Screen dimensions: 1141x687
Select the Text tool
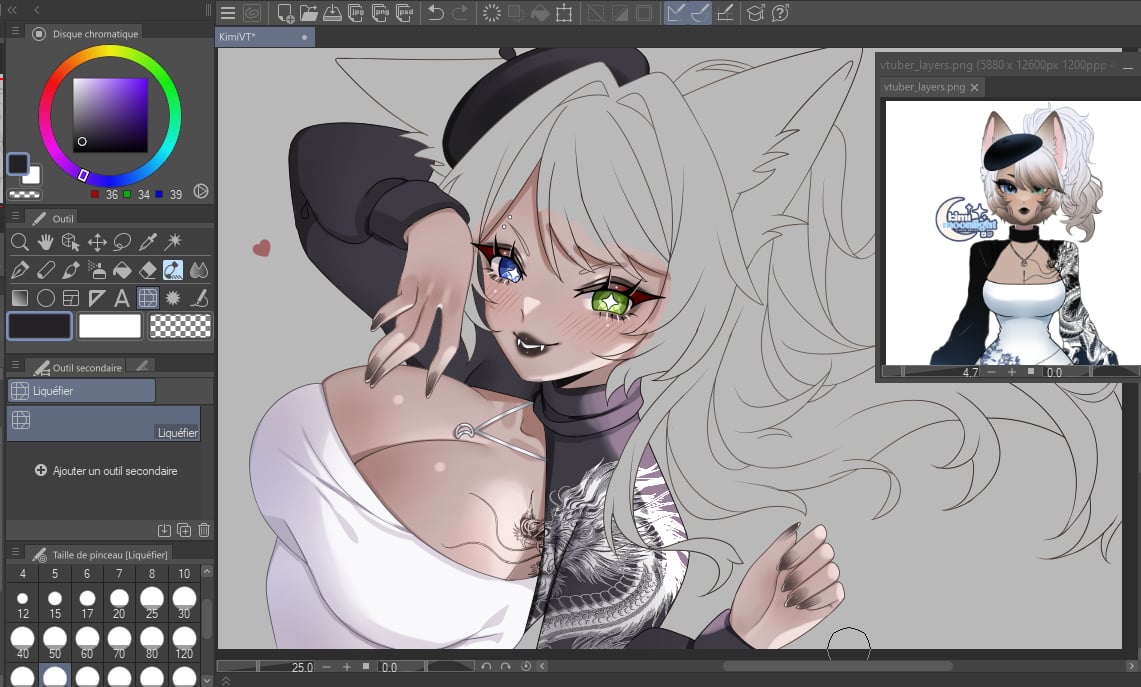122,298
